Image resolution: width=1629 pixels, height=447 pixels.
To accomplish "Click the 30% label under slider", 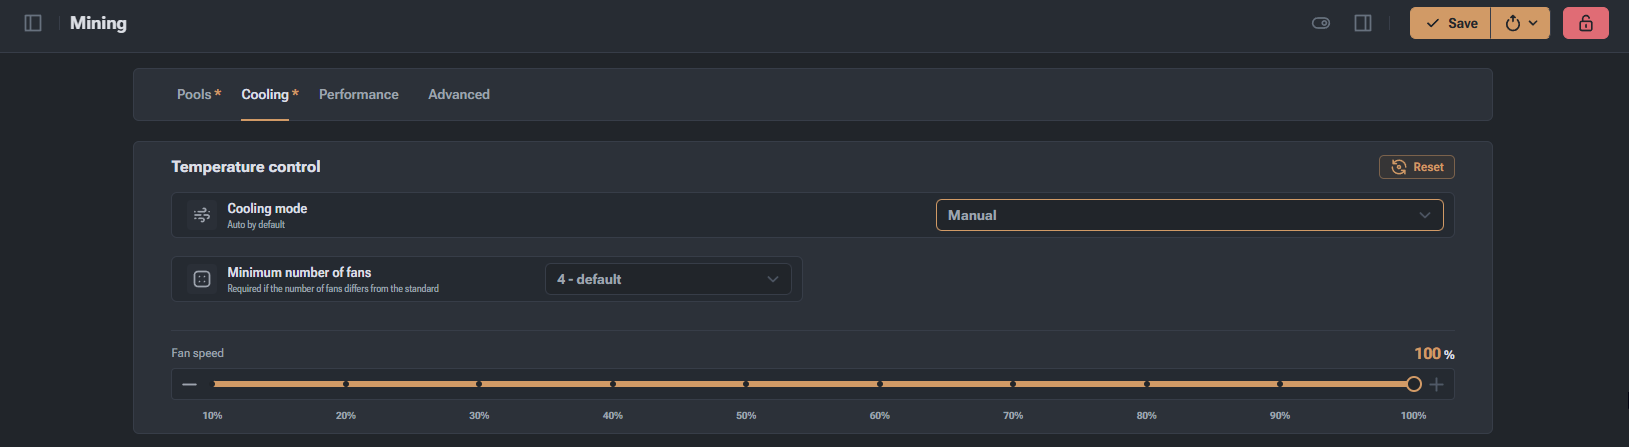I will pos(479,415).
